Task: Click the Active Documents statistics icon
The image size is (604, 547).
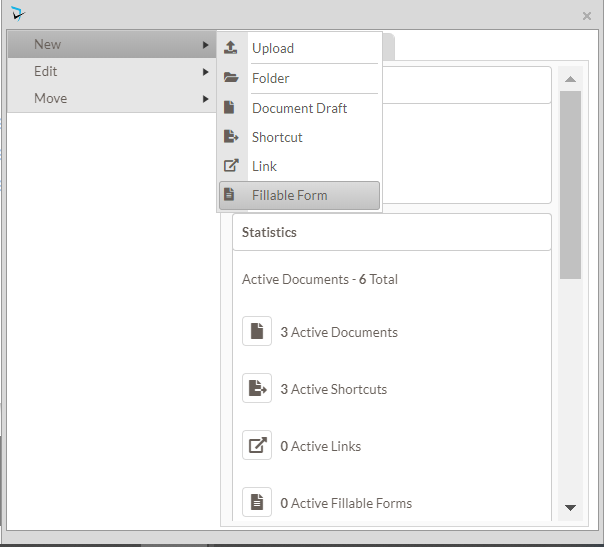Action: click(257, 332)
